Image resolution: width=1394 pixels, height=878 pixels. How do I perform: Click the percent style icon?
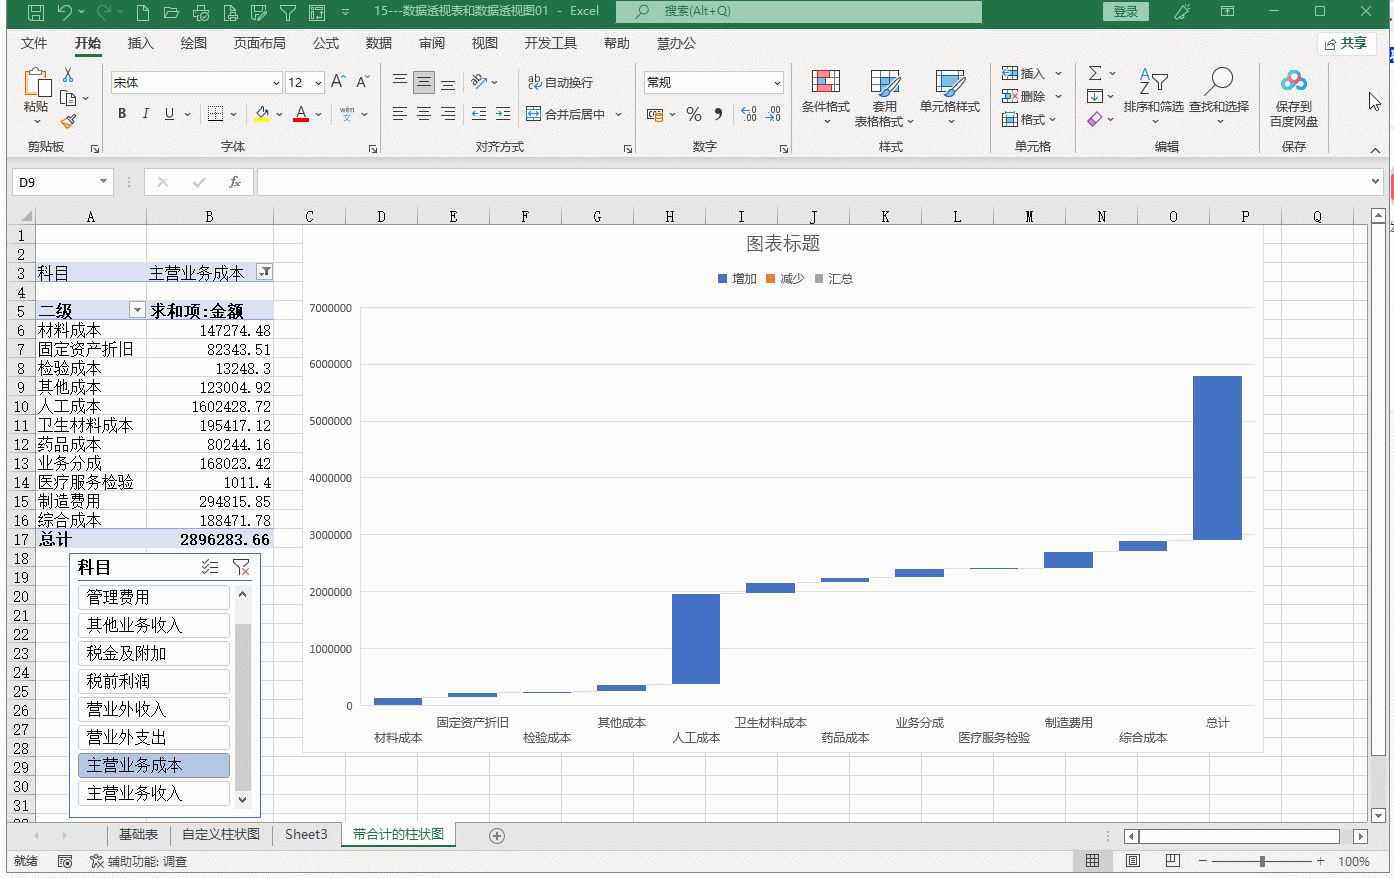(694, 114)
